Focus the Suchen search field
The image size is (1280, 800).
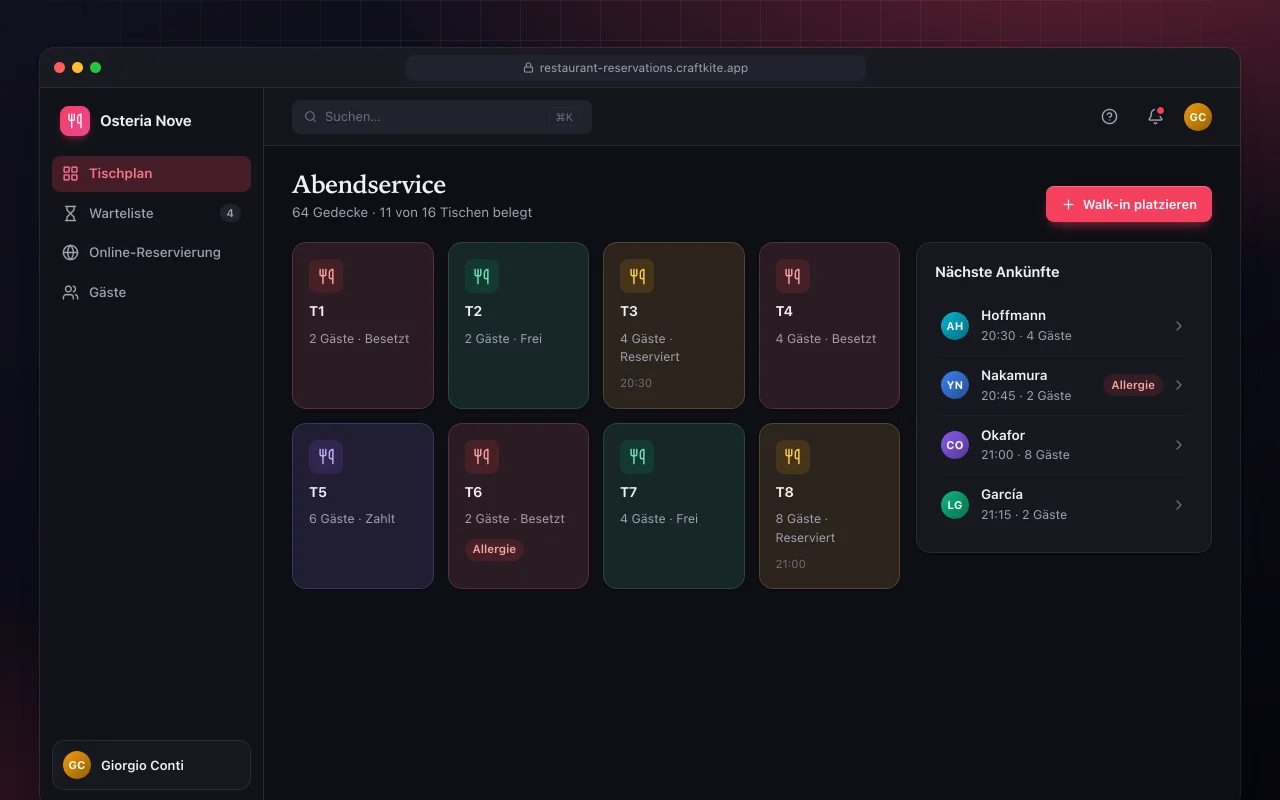pos(442,117)
